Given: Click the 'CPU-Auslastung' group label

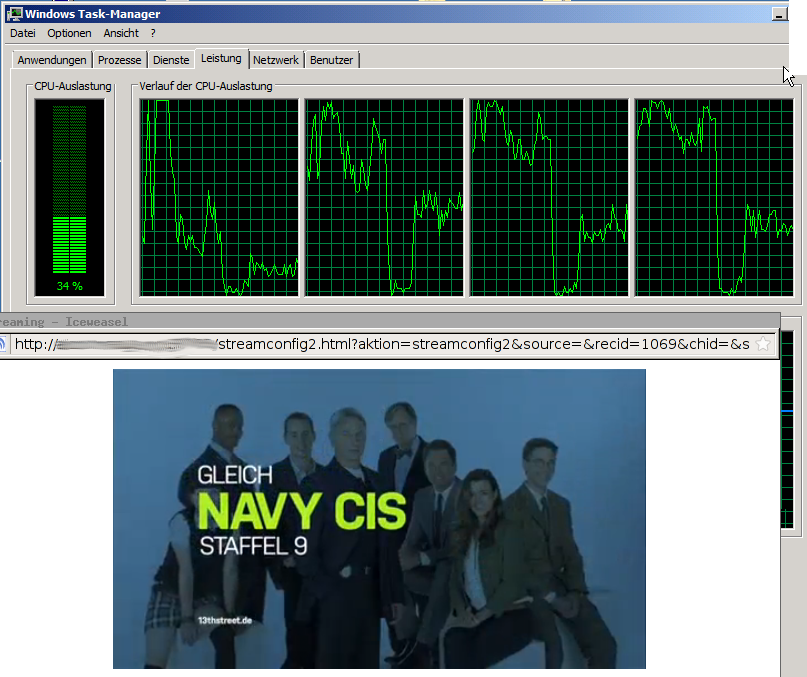Looking at the screenshot, I should coord(73,86).
